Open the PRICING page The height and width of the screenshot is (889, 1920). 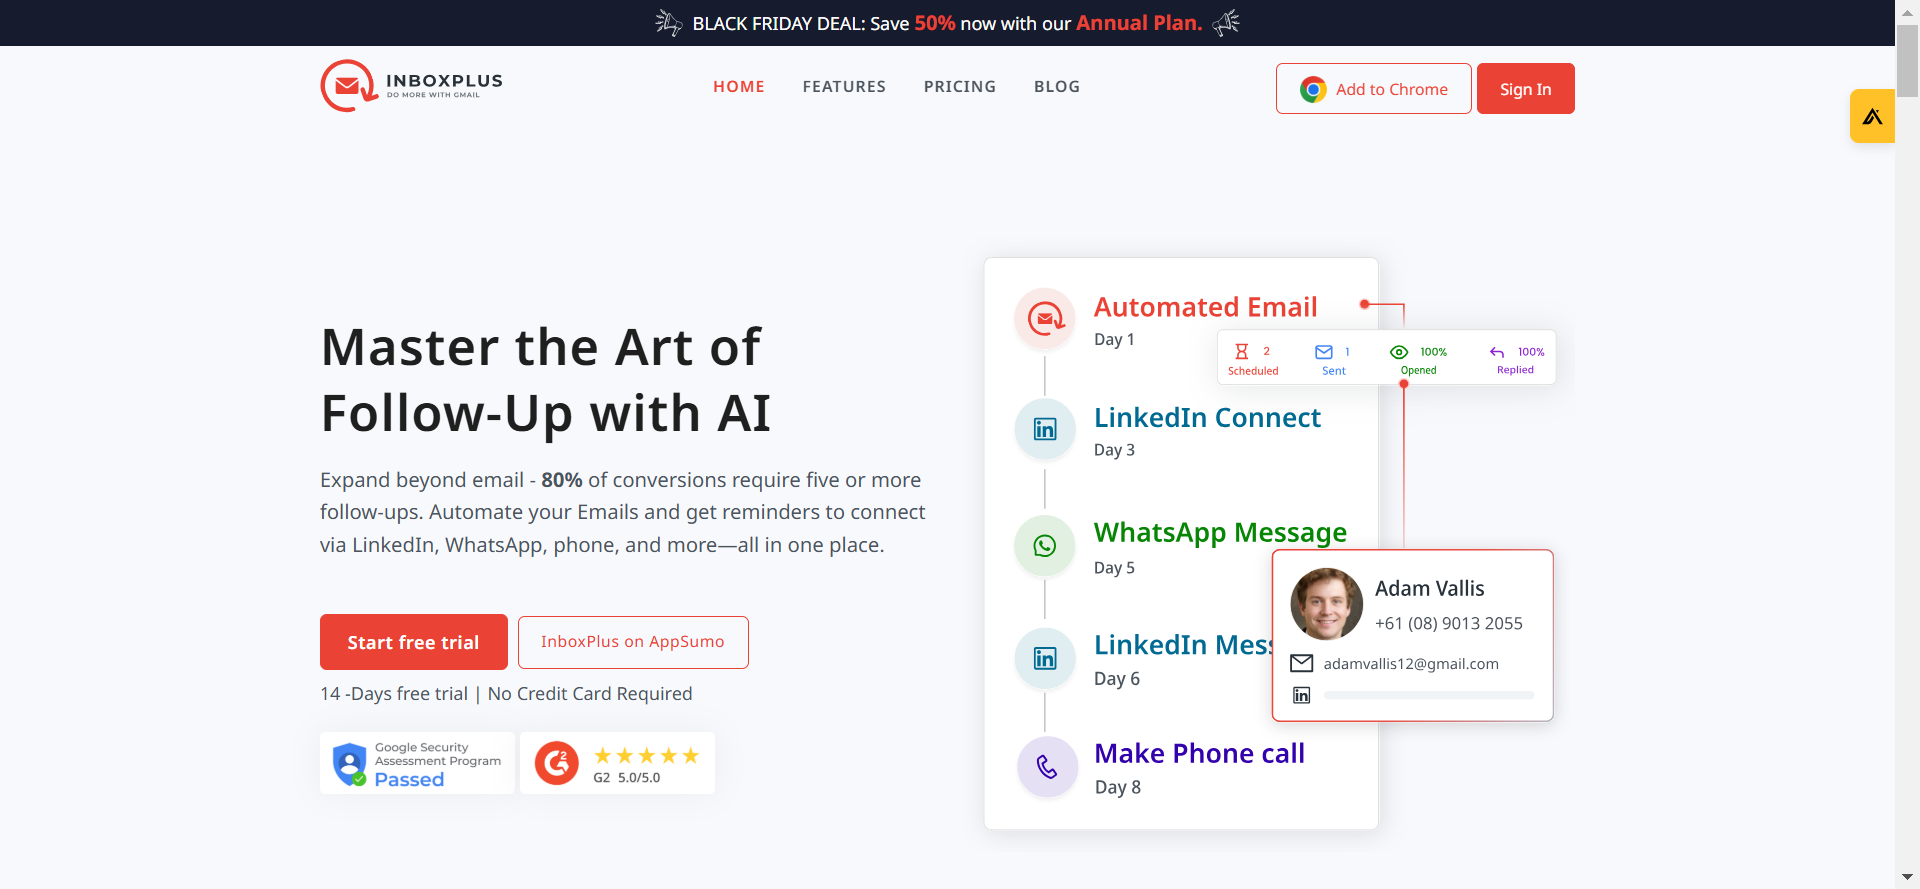click(x=960, y=87)
